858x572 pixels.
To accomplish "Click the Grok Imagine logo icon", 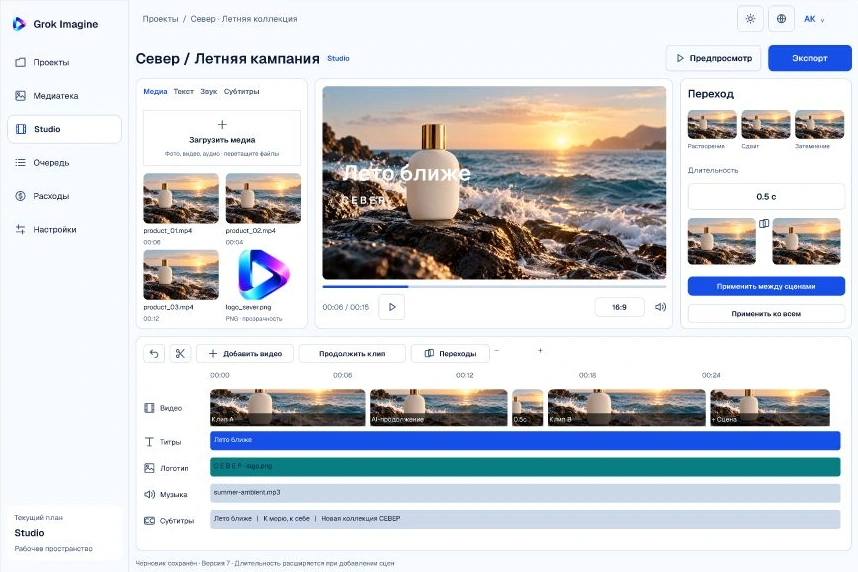I will click(x=19, y=24).
